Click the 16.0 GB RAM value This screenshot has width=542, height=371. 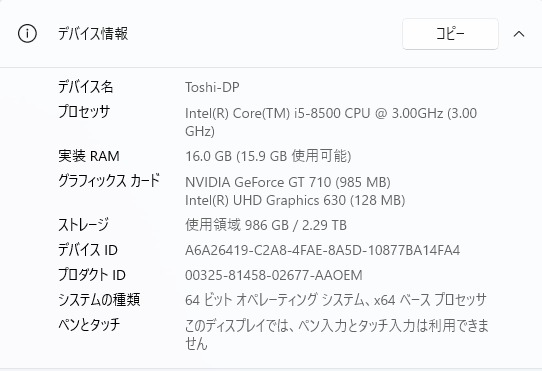coord(268,156)
